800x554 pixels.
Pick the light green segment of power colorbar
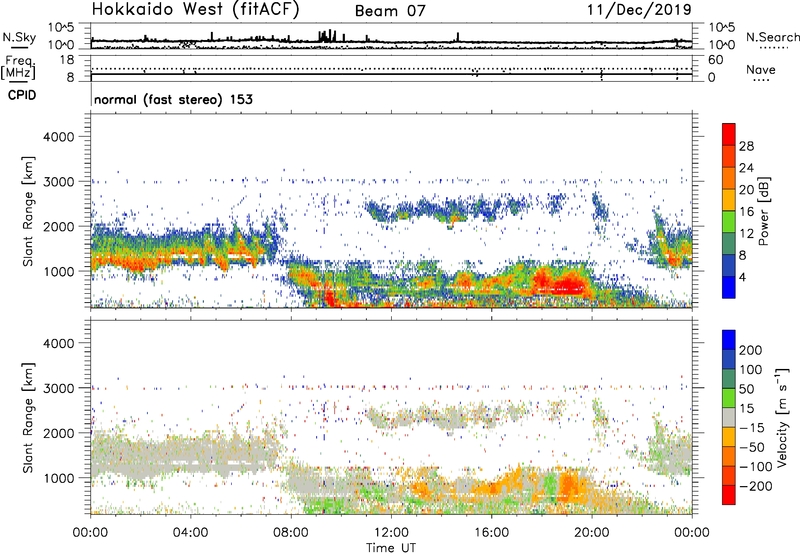point(729,222)
